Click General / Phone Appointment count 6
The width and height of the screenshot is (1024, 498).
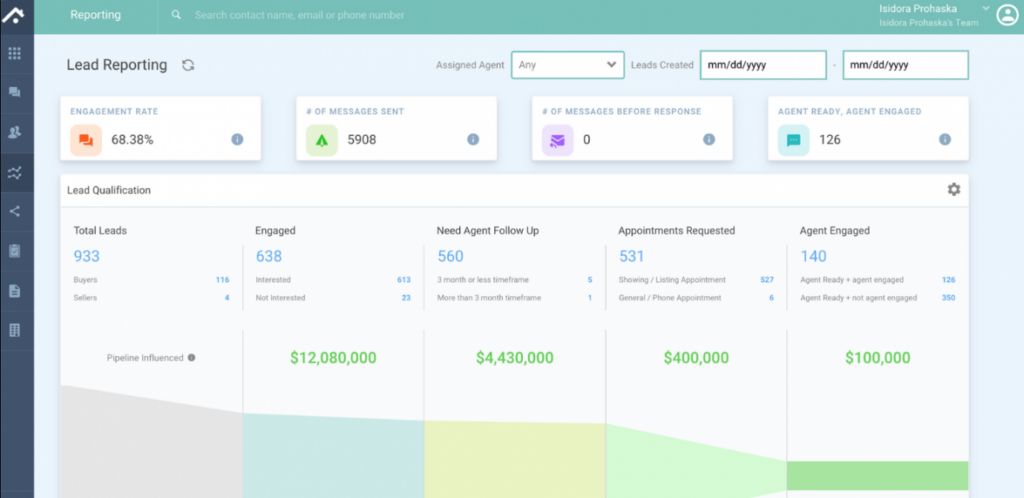[771, 298]
